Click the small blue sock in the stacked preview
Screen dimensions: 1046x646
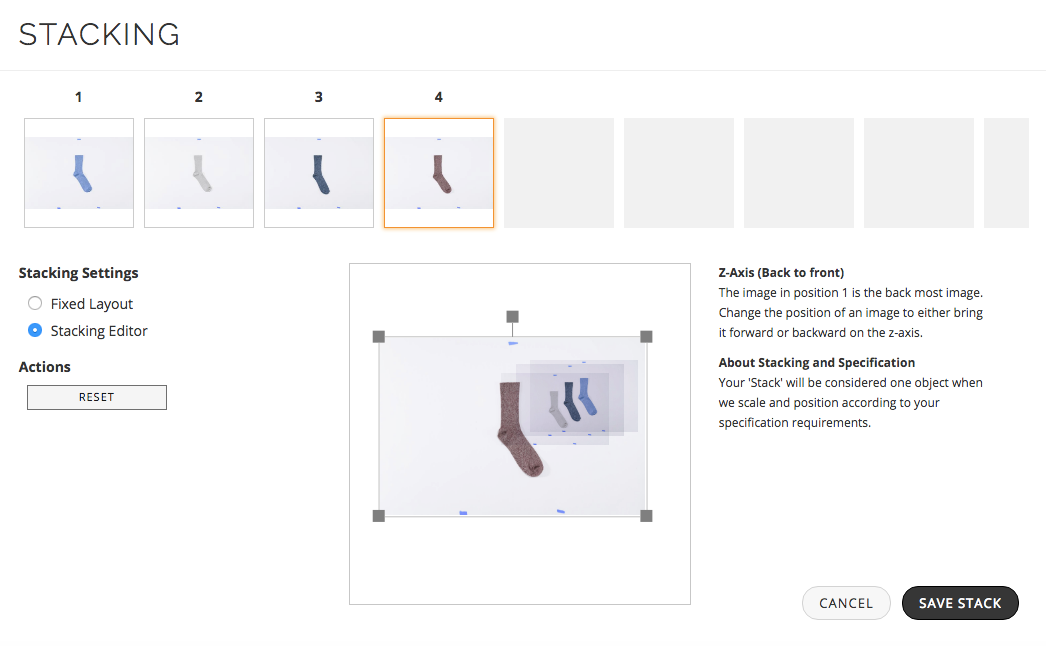point(586,396)
